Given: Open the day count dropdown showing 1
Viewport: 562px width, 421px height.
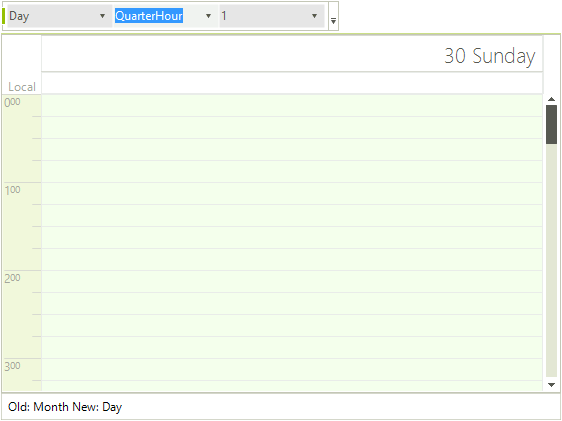Looking at the screenshot, I should [x=314, y=16].
